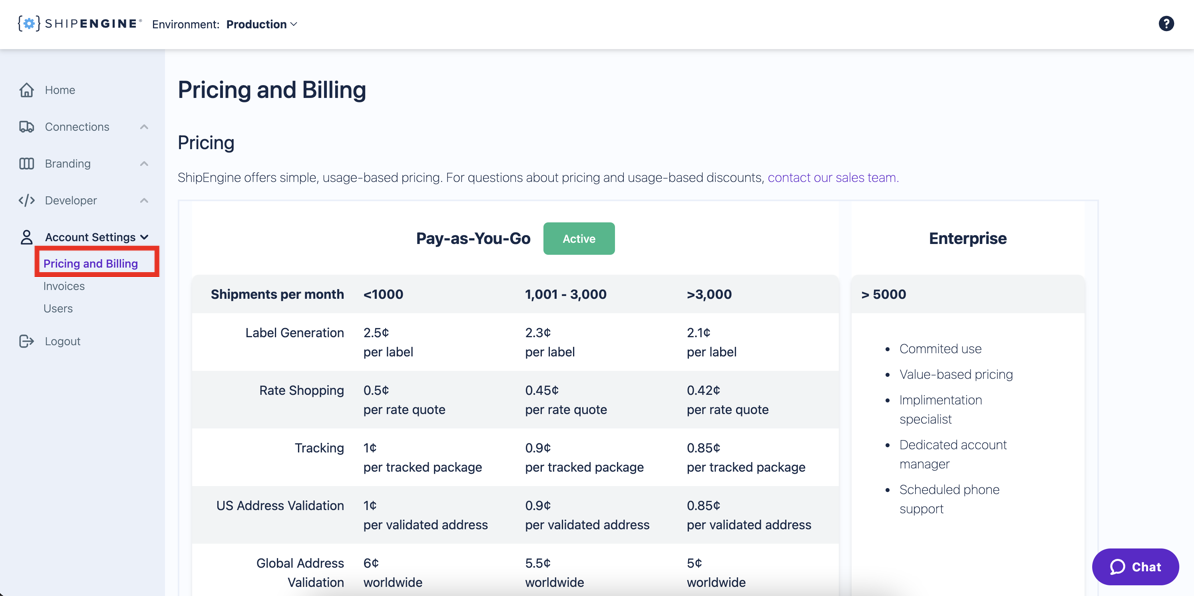Click the 5¢ worldwide price
Viewport: 1194px width, 596px height.
[716, 573]
